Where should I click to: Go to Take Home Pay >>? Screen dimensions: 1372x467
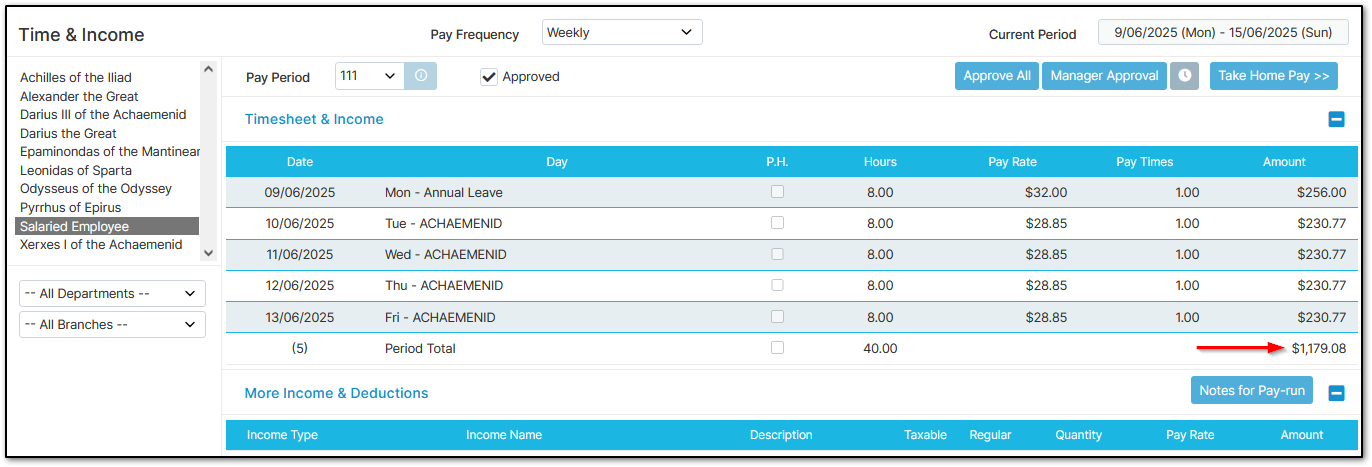pos(1273,76)
